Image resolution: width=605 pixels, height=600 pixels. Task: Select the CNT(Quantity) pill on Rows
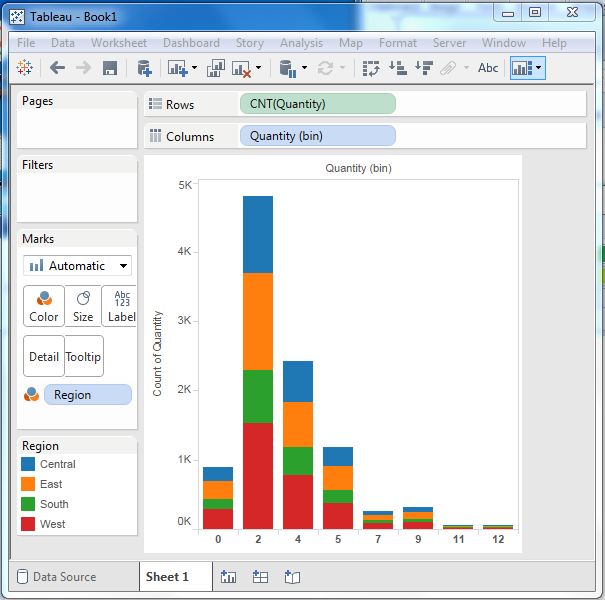click(317, 104)
